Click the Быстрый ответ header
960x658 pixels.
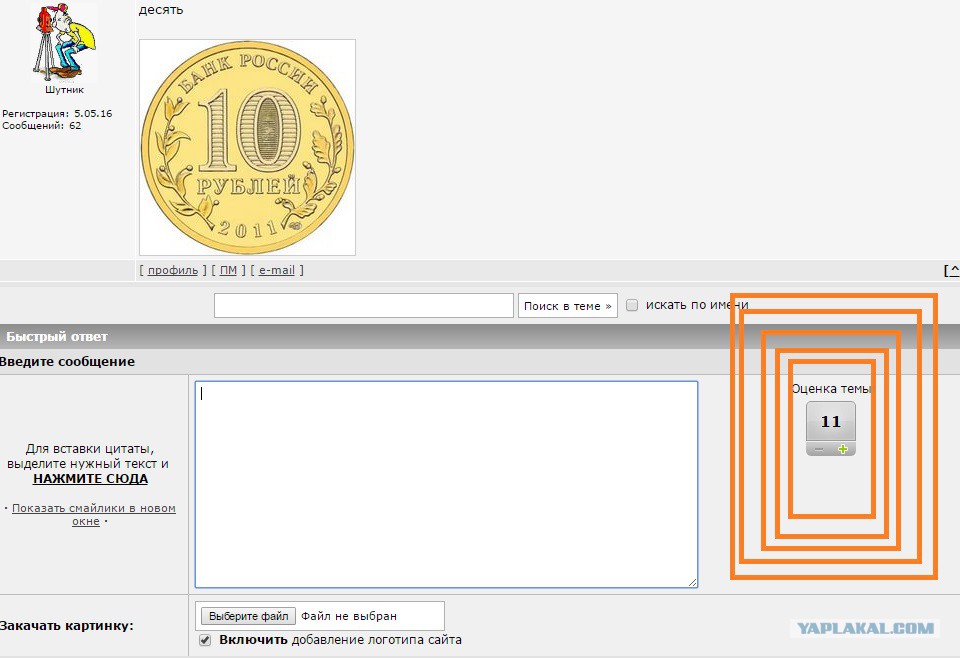pos(57,336)
